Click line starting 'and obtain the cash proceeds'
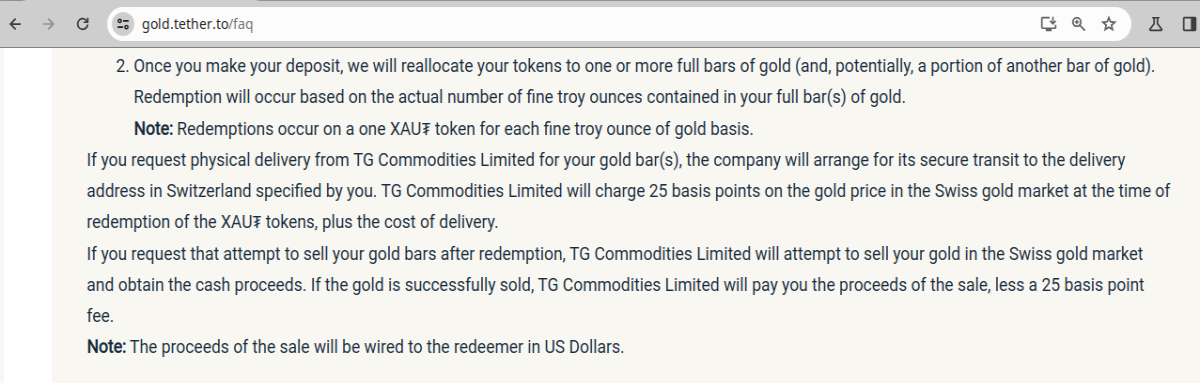Viewport: 1200px width, 383px height. point(616,285)
